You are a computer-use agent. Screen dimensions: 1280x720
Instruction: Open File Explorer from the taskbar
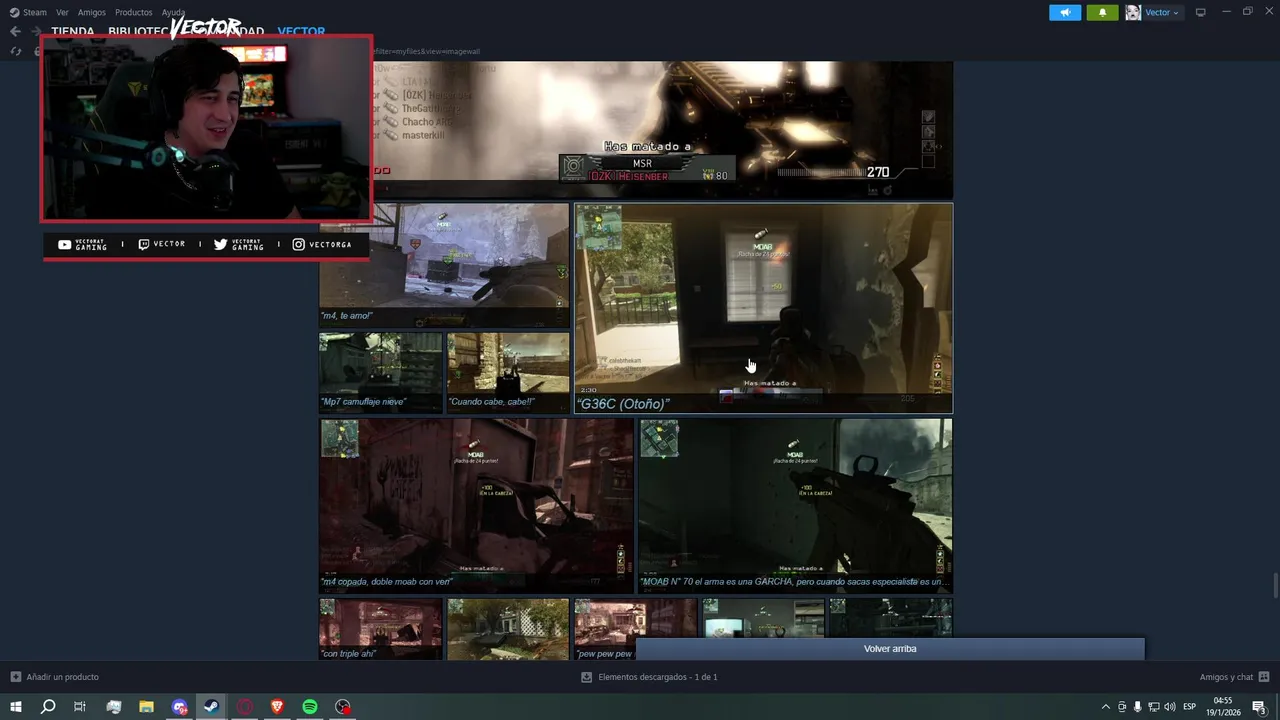click(x=146, y=707)
